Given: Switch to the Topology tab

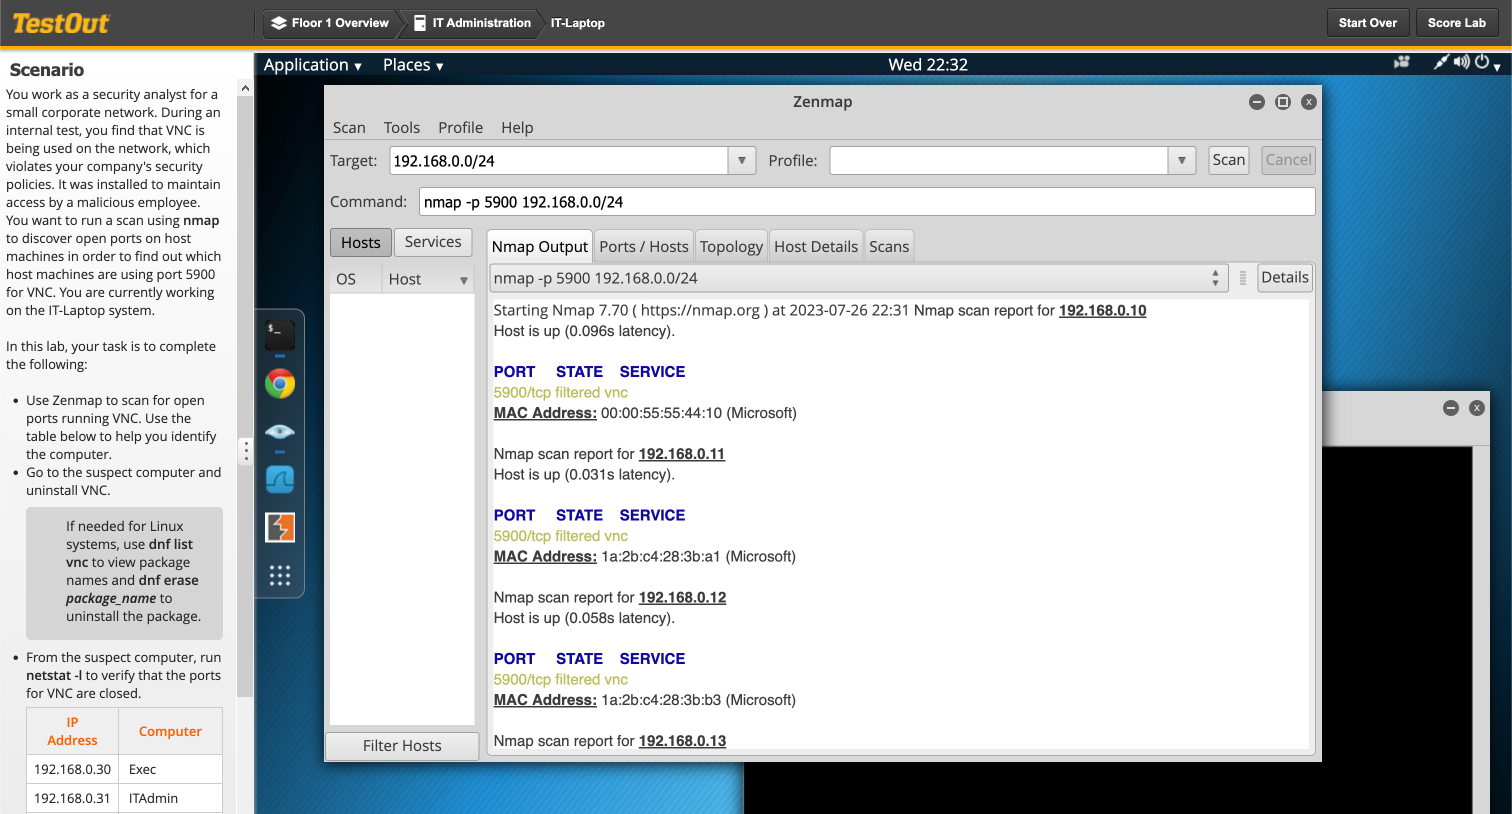Looking at the screenshot, I should click(731, 245).
